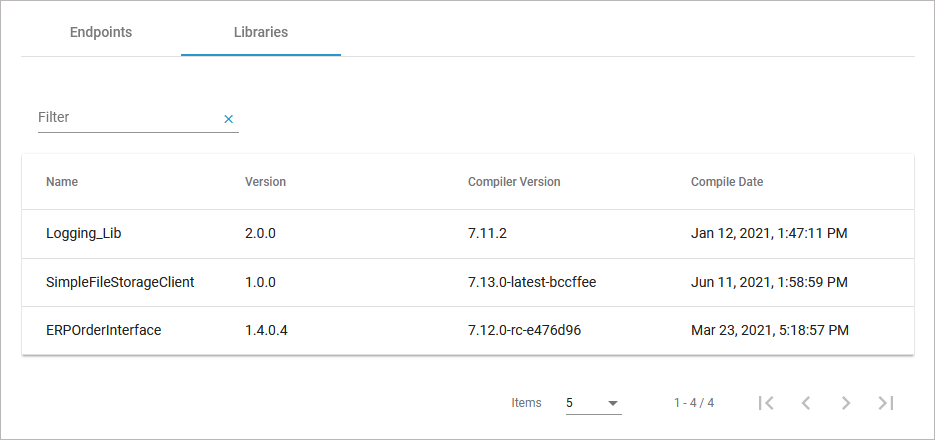Screen dimensions: 935x440
Task: Jump to the last page
Action: [886, 403]
